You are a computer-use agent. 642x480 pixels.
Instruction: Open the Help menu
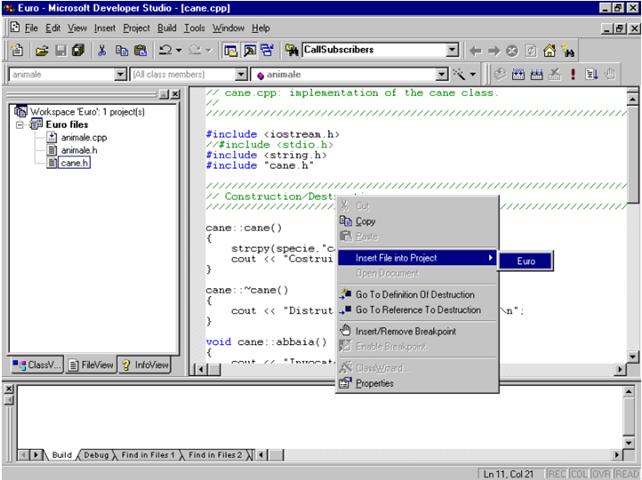260,28
